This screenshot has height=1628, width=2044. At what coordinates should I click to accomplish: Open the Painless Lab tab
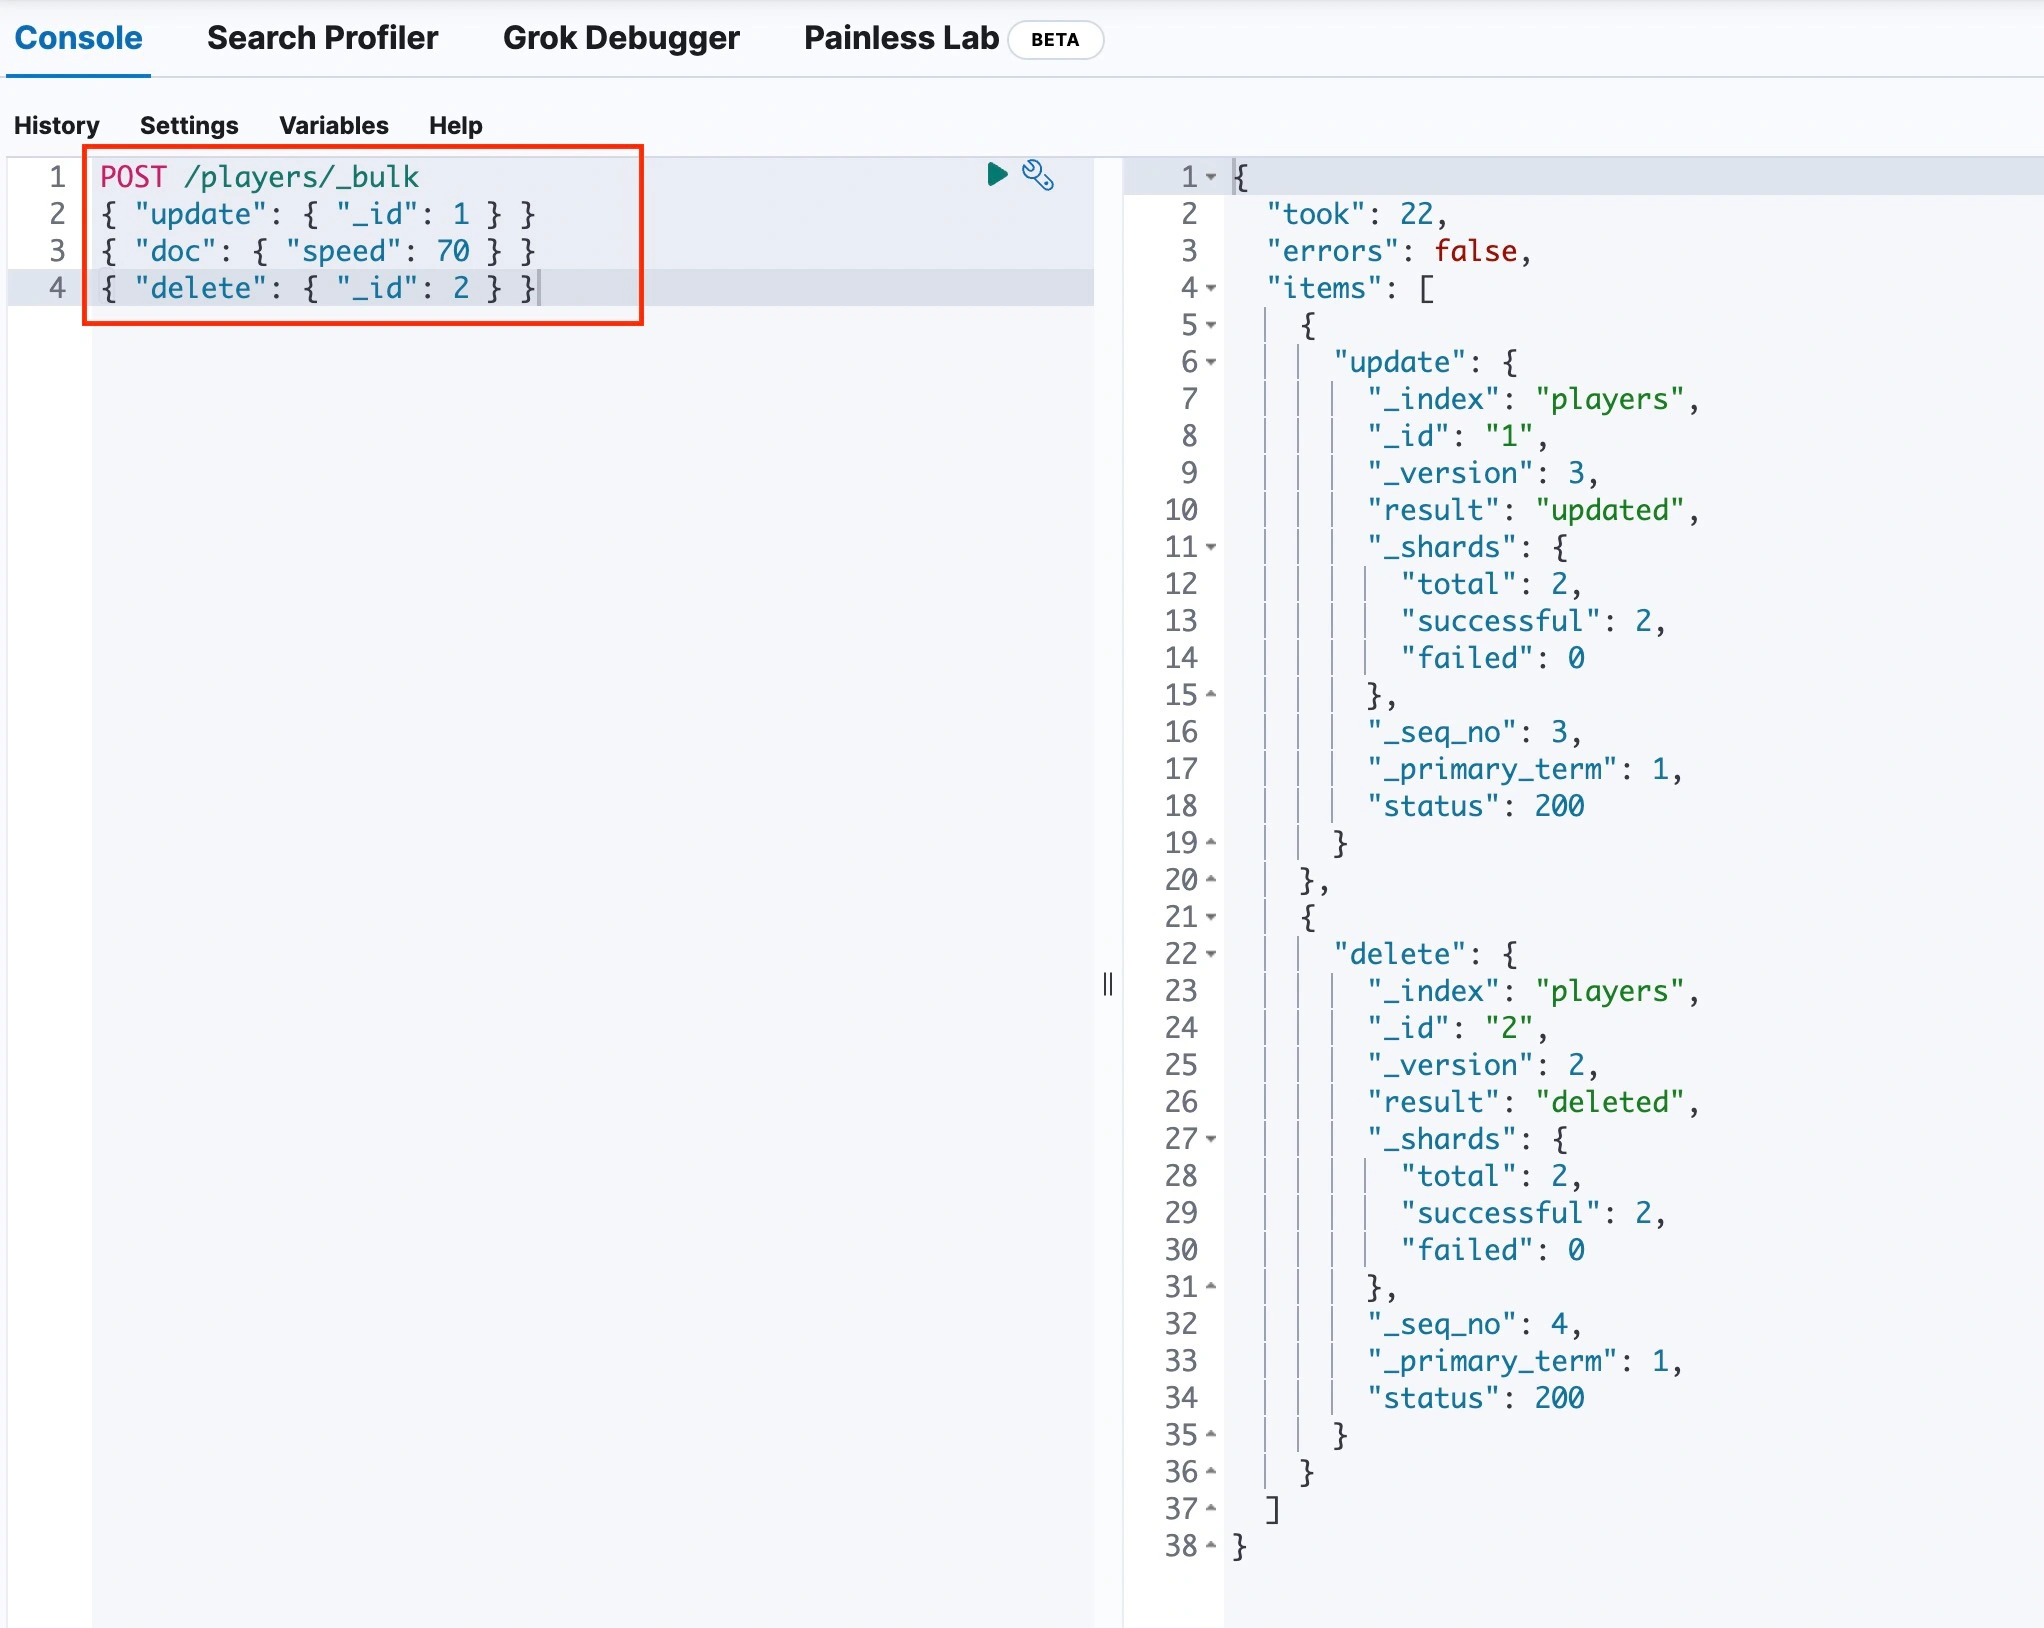(x=900, y=38)
